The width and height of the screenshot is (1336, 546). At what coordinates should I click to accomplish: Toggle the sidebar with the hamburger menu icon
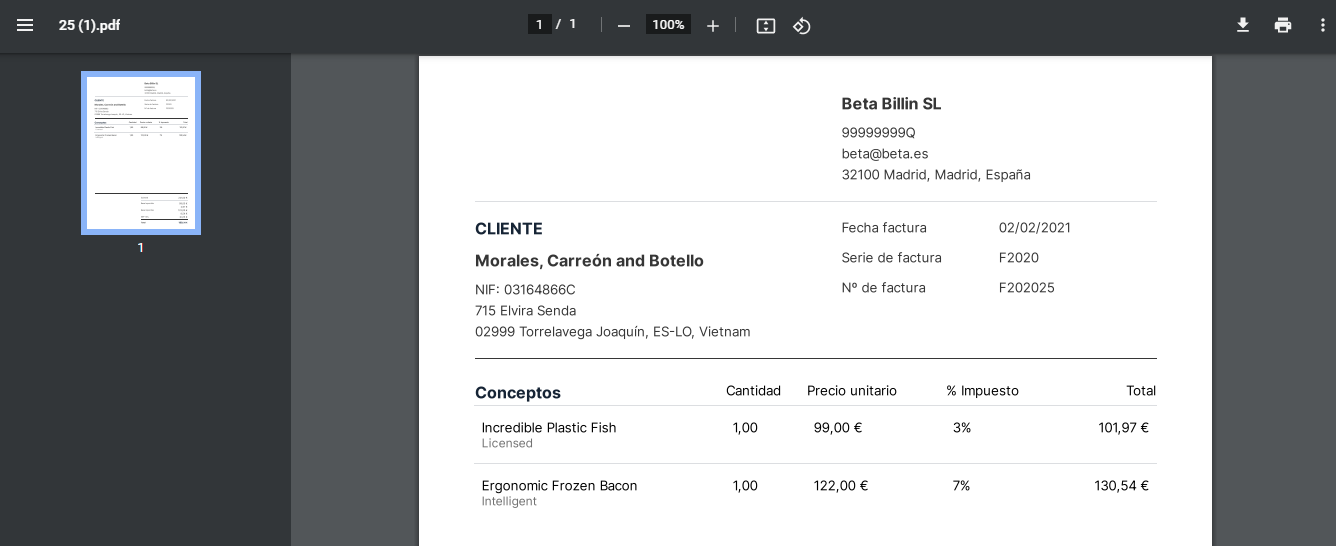[x=25, y=25]
